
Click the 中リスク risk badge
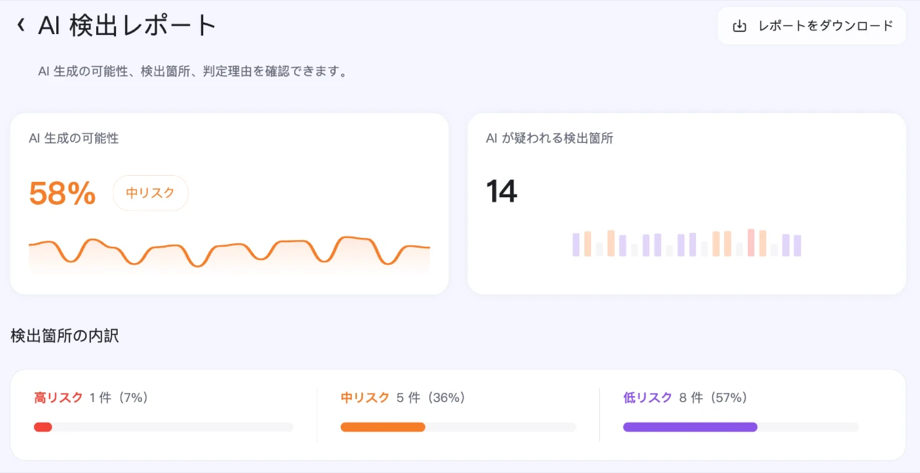click(x=150, y=193)
